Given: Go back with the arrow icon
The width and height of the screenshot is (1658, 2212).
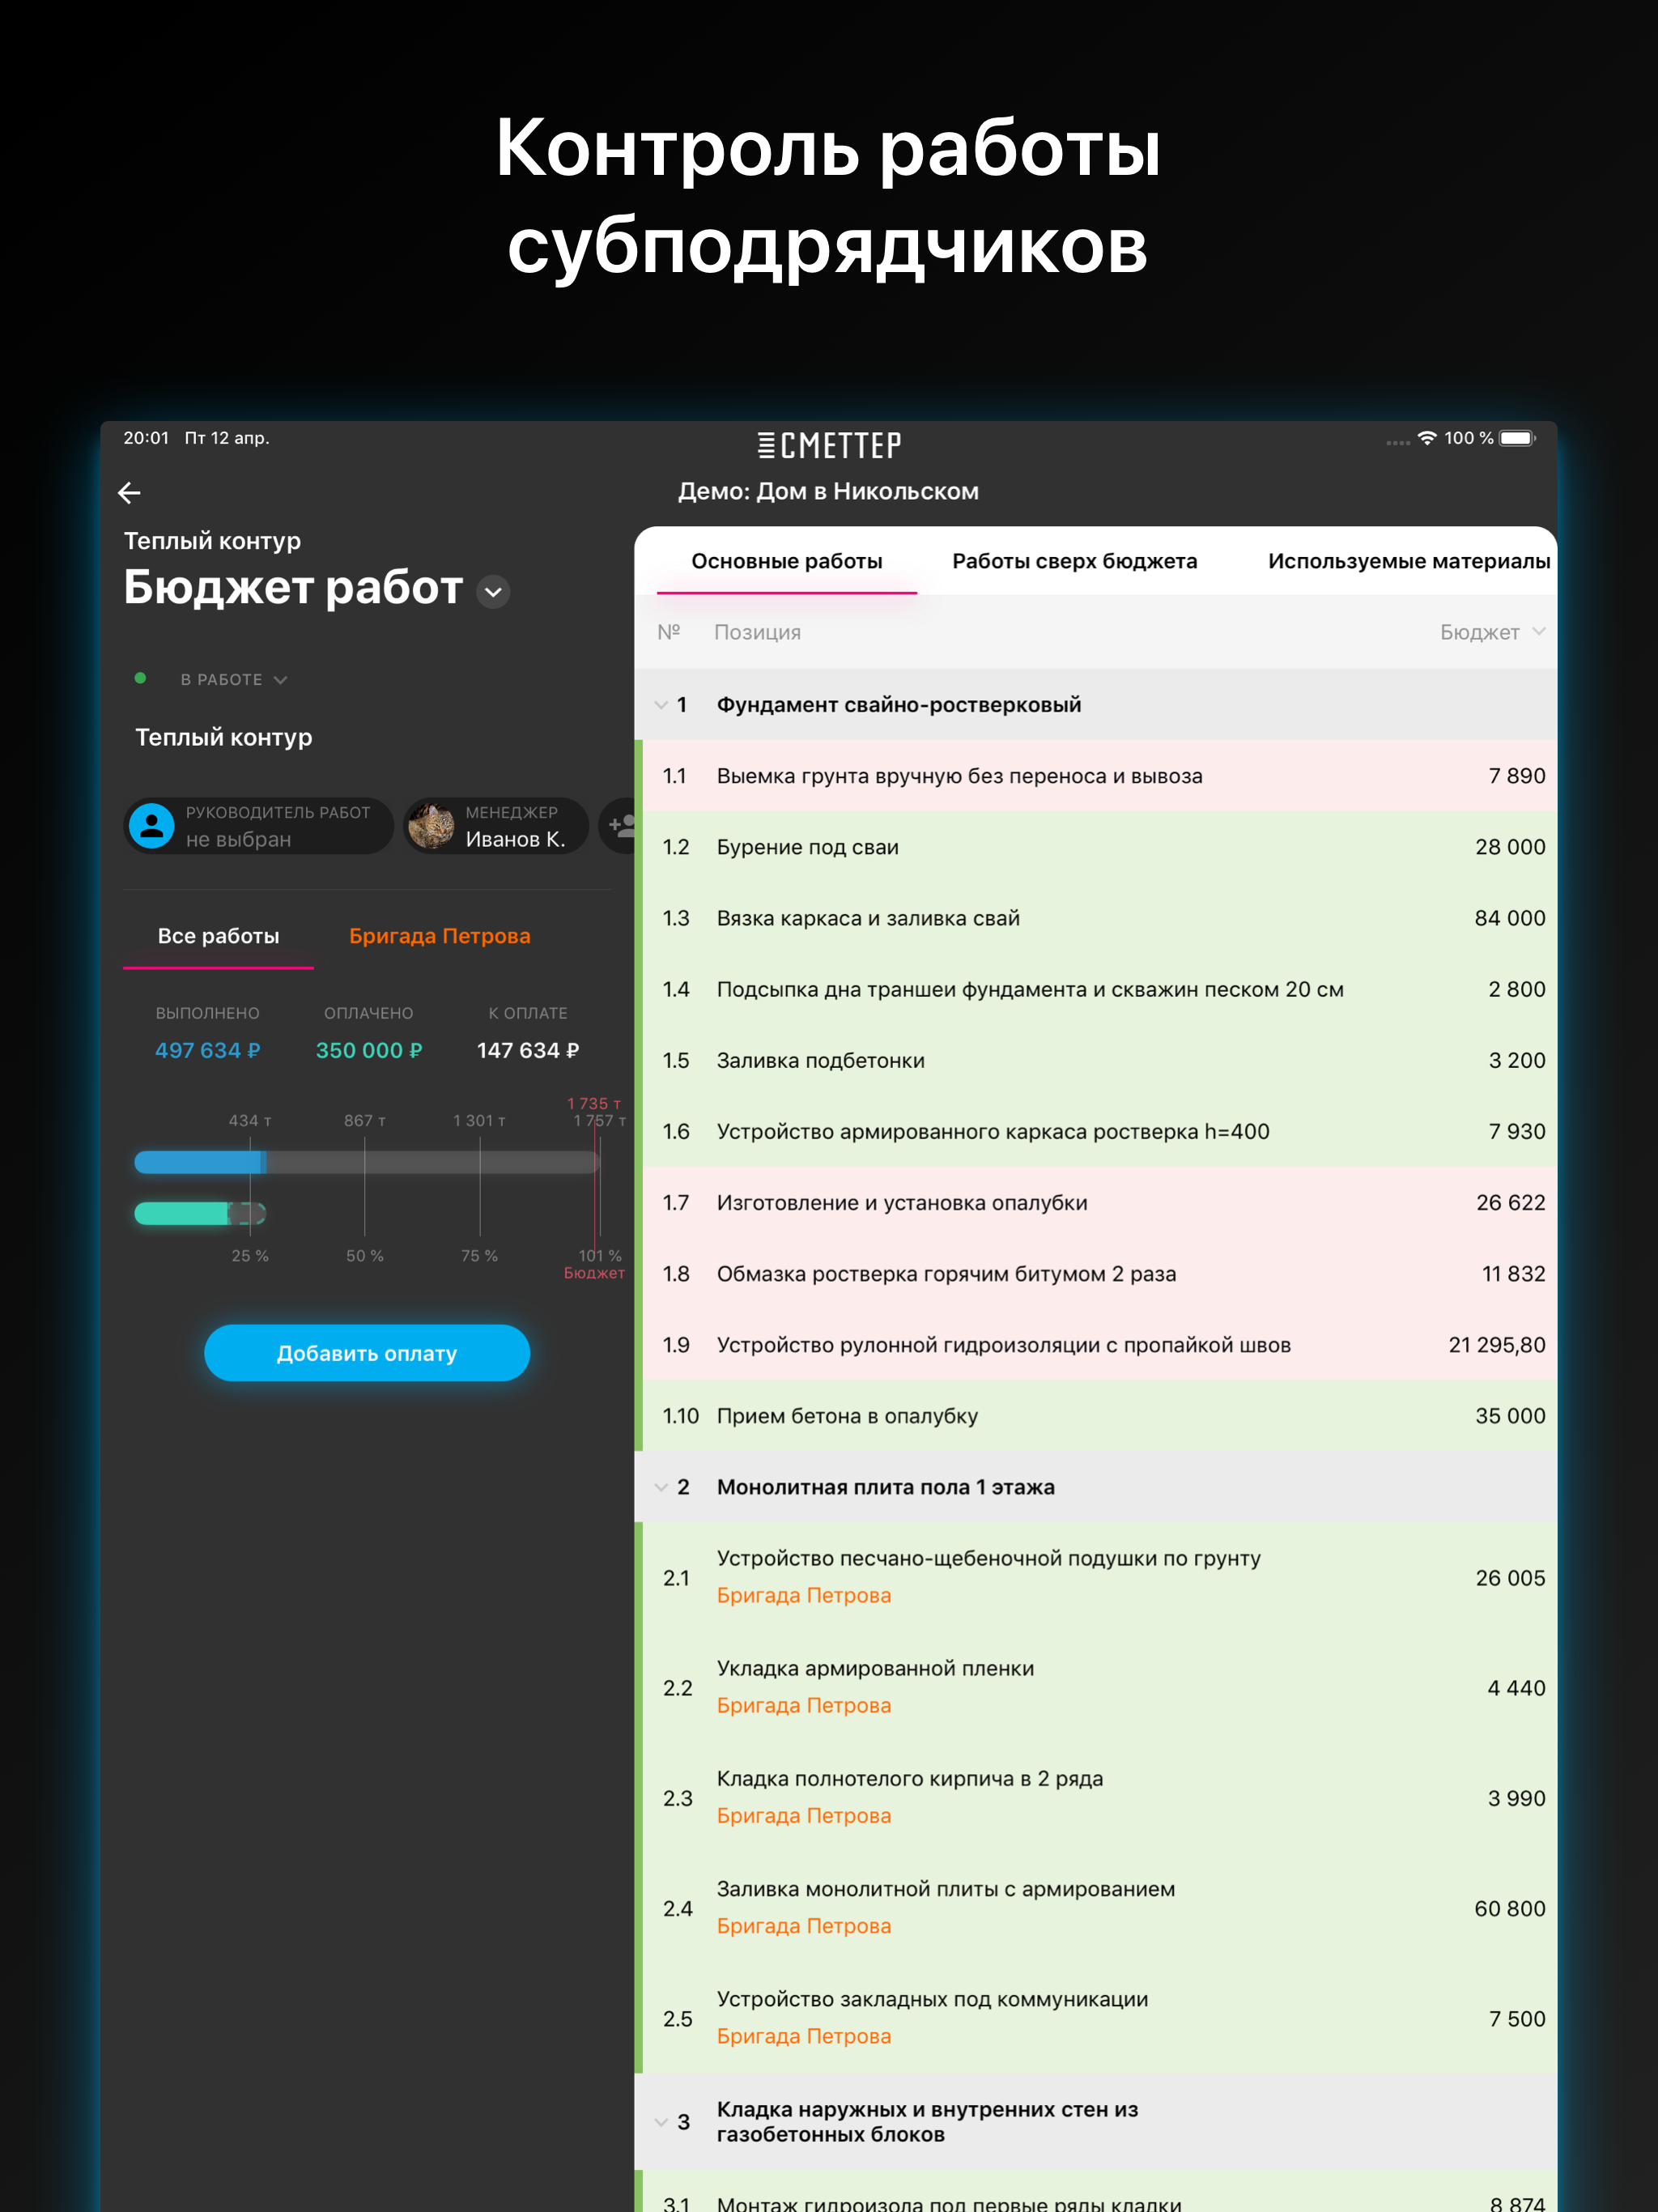Looking at the screenshot, I should point(129,492).
